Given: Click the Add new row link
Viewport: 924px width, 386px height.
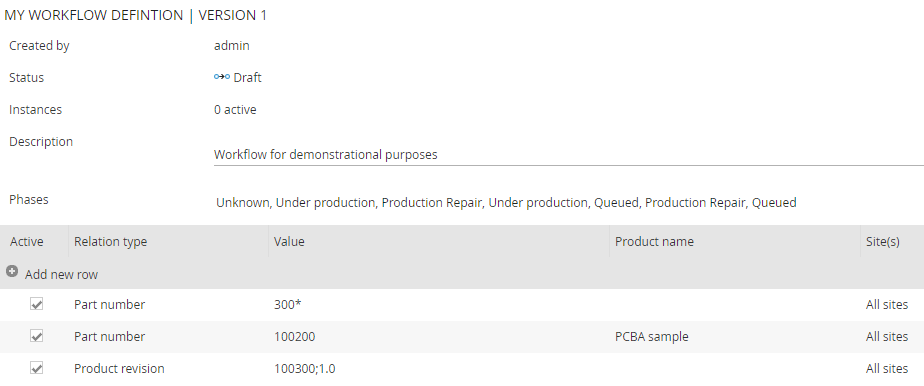Looking at the screenshot, I should click(61, 275).
